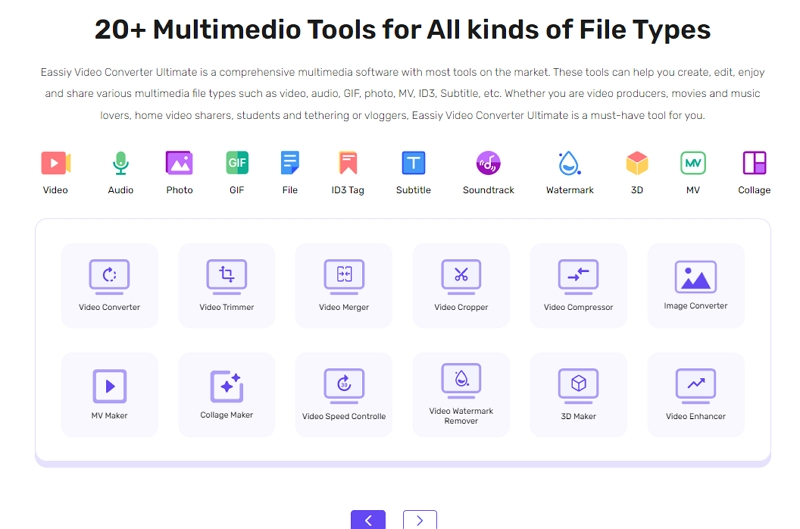Image resolution: width=800 pixels, height=529 pixels.
Task: Open the Video Converter tool
Action: click(109, 285)
